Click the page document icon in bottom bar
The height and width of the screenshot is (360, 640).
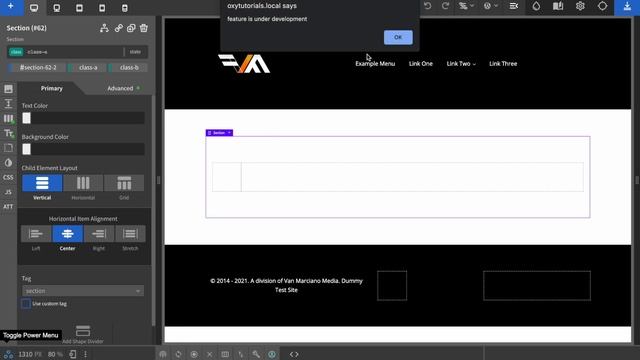(x=73, y=354)
